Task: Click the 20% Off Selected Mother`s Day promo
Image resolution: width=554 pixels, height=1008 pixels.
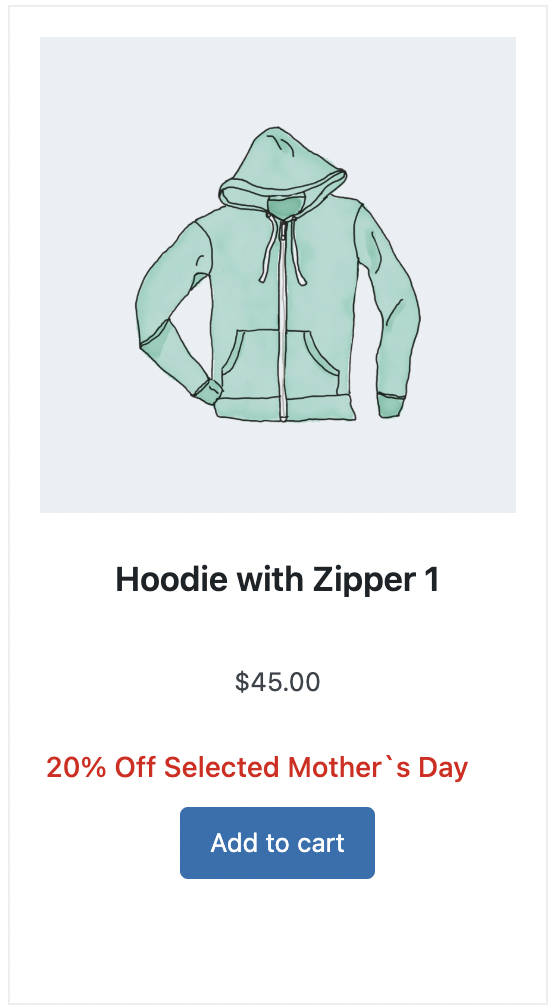Action: tap(257, 768)
